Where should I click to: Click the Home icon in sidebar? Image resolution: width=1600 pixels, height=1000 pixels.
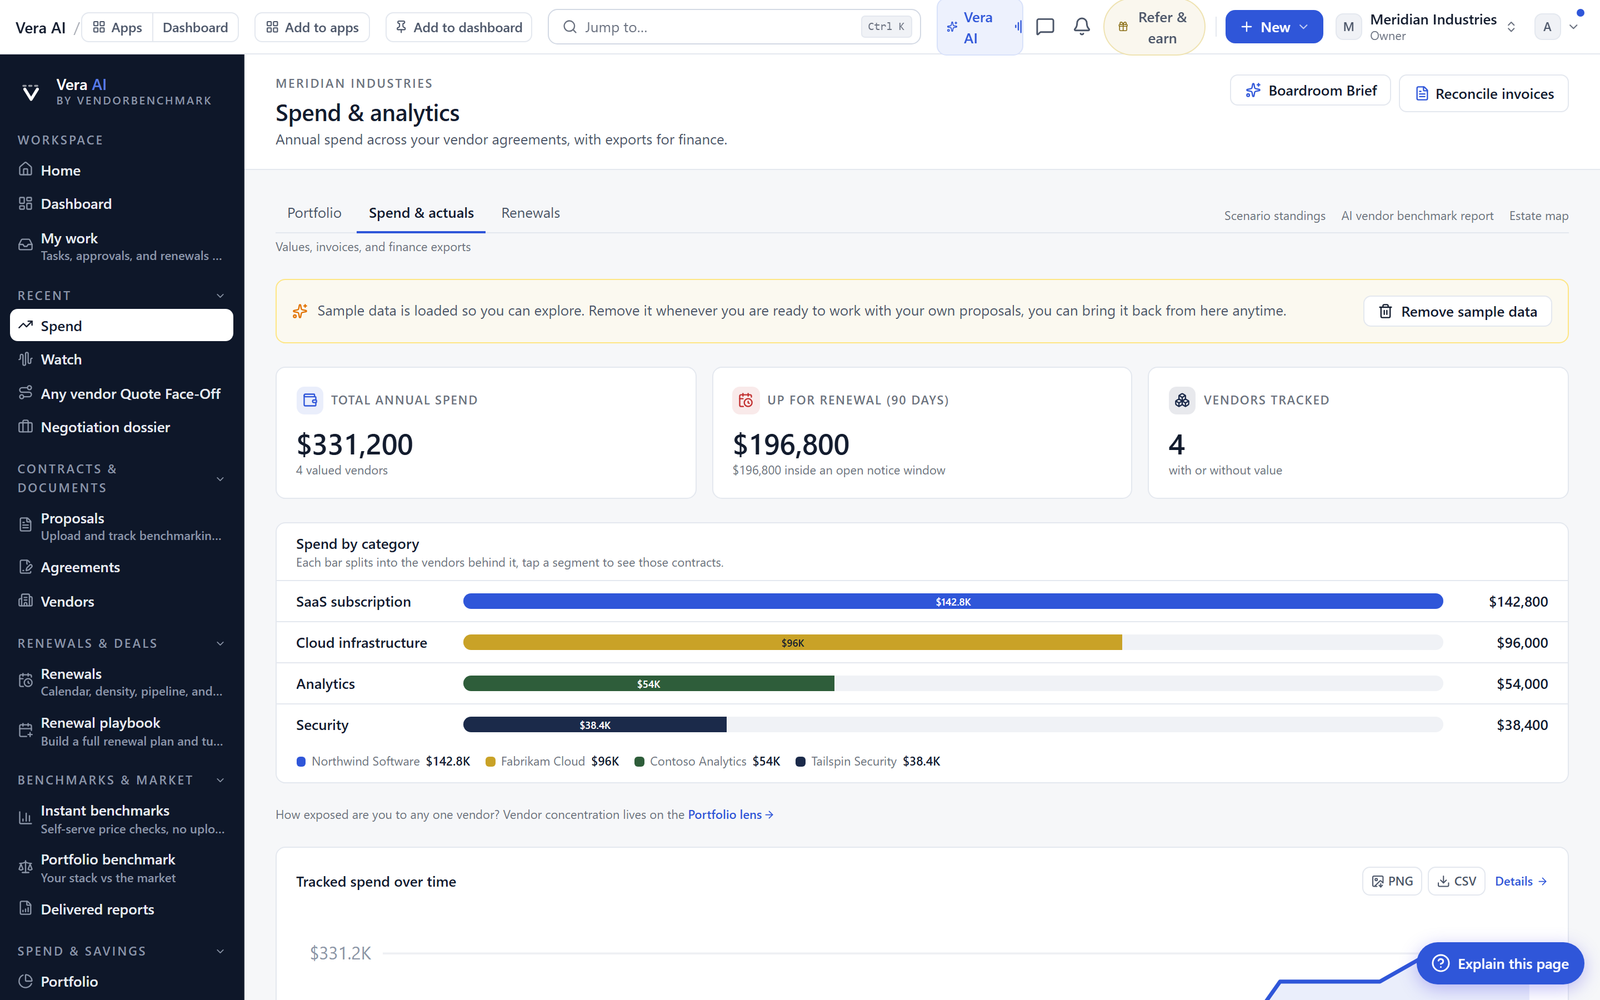click(x=26, y=170)
